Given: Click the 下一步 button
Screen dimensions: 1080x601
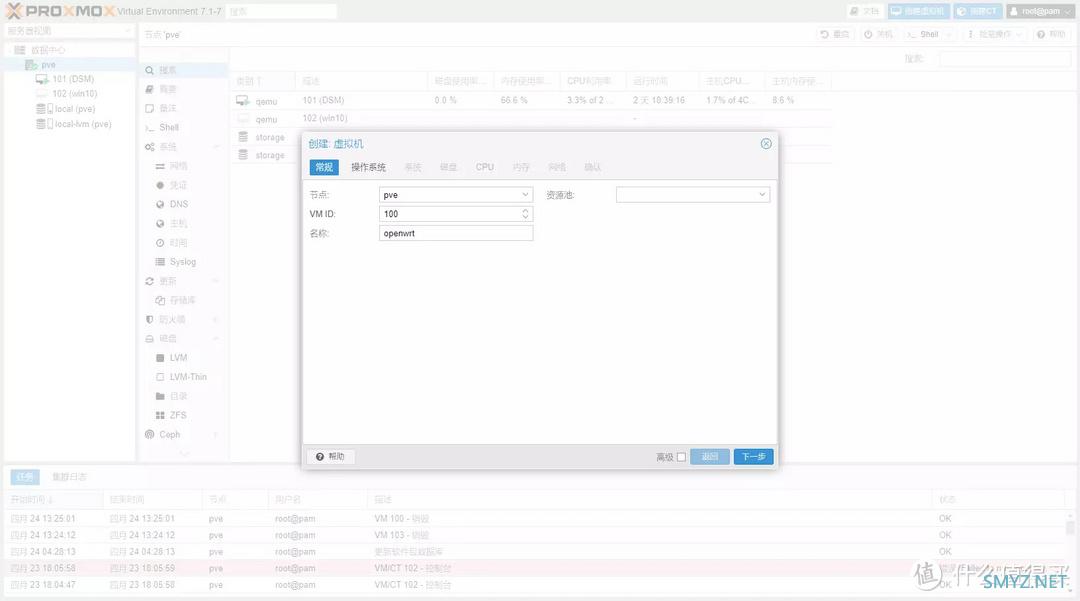Looking at the screenshot, I should 754,456.
